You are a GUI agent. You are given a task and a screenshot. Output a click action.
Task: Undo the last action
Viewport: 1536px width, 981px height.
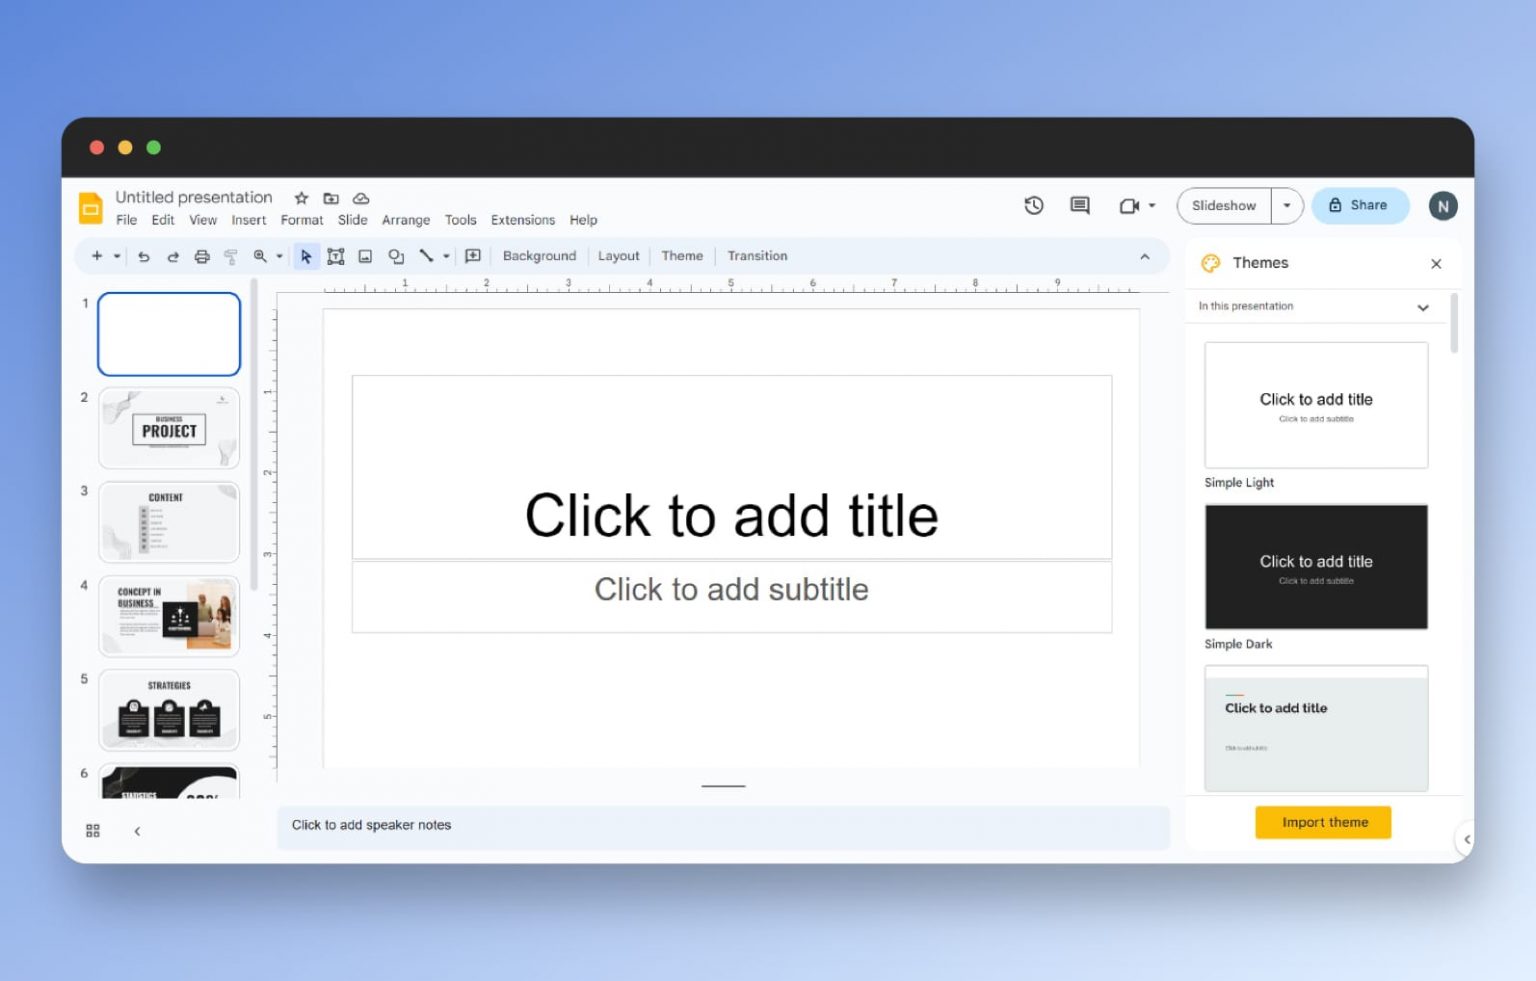pos(144,256)
